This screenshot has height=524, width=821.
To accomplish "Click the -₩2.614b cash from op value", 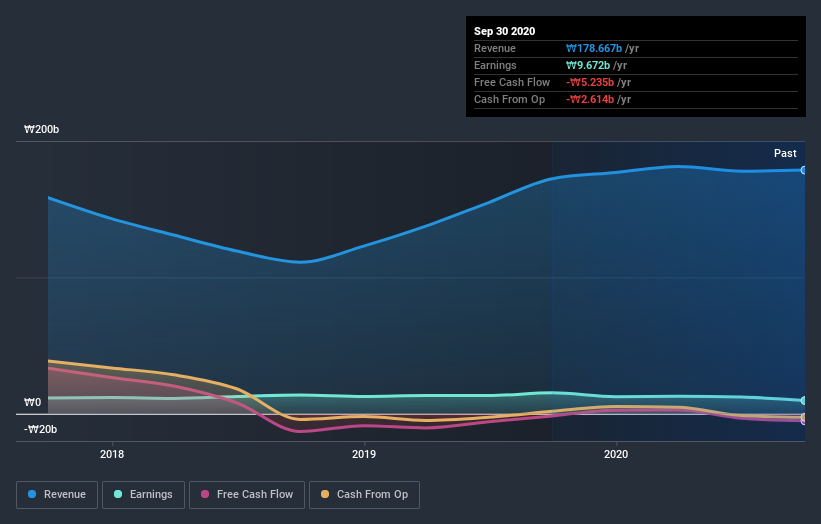I will 590,99.
